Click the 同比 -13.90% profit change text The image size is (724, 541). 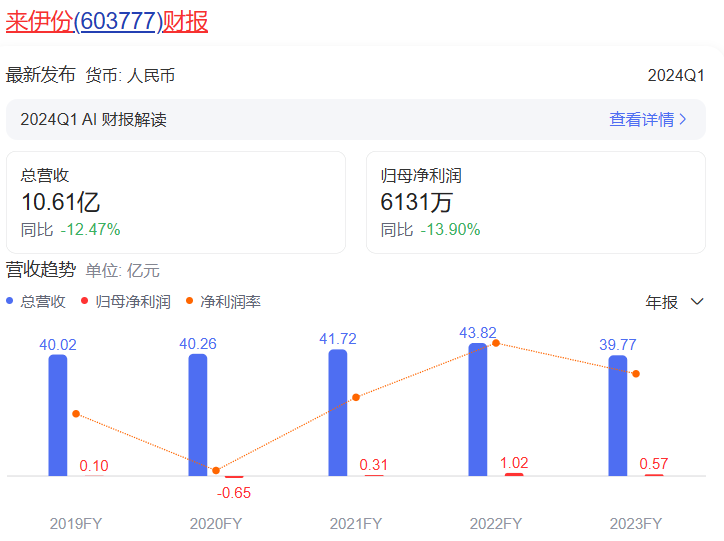[x=430, y=229]
